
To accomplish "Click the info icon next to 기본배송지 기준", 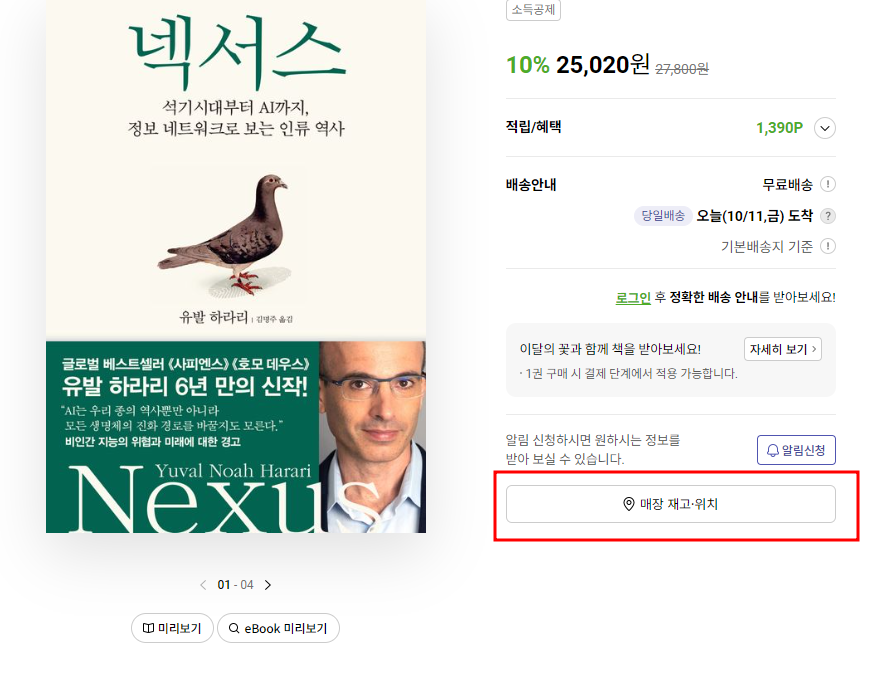I will pyautogui.click(x=830, y=245).
